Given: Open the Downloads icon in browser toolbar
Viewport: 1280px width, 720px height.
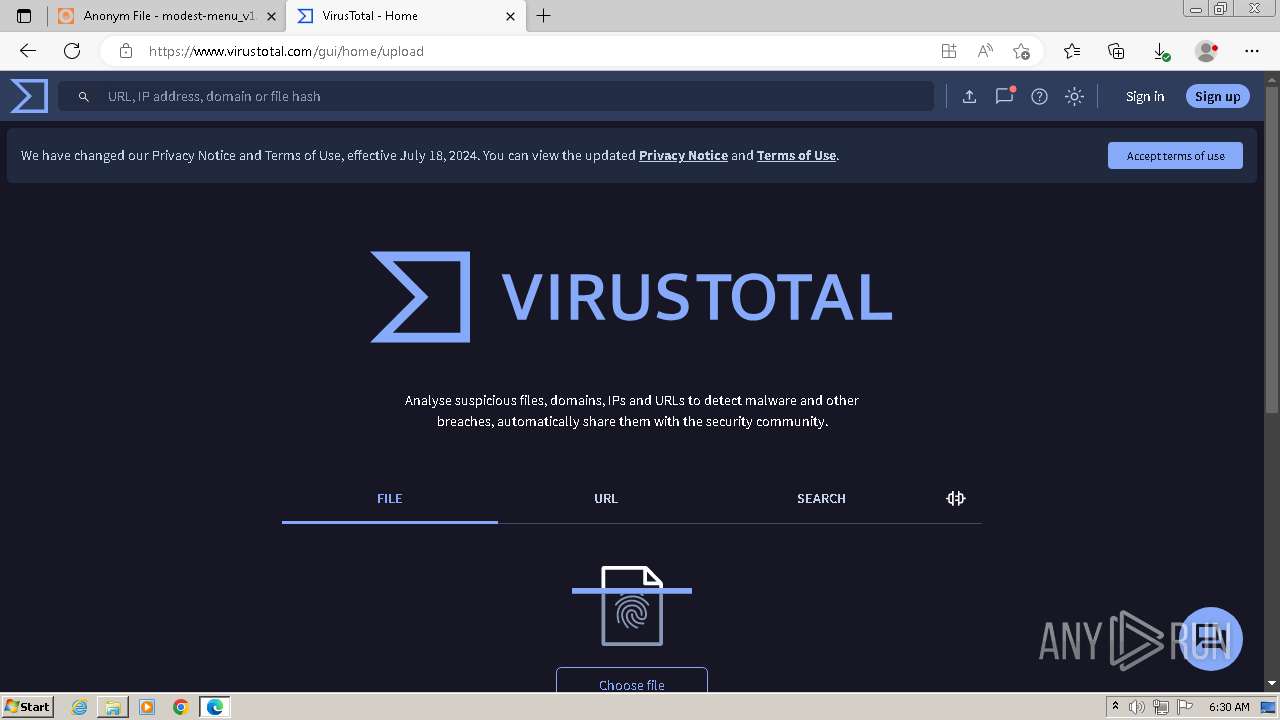Looking at the screenshot, I should 1161,51.
